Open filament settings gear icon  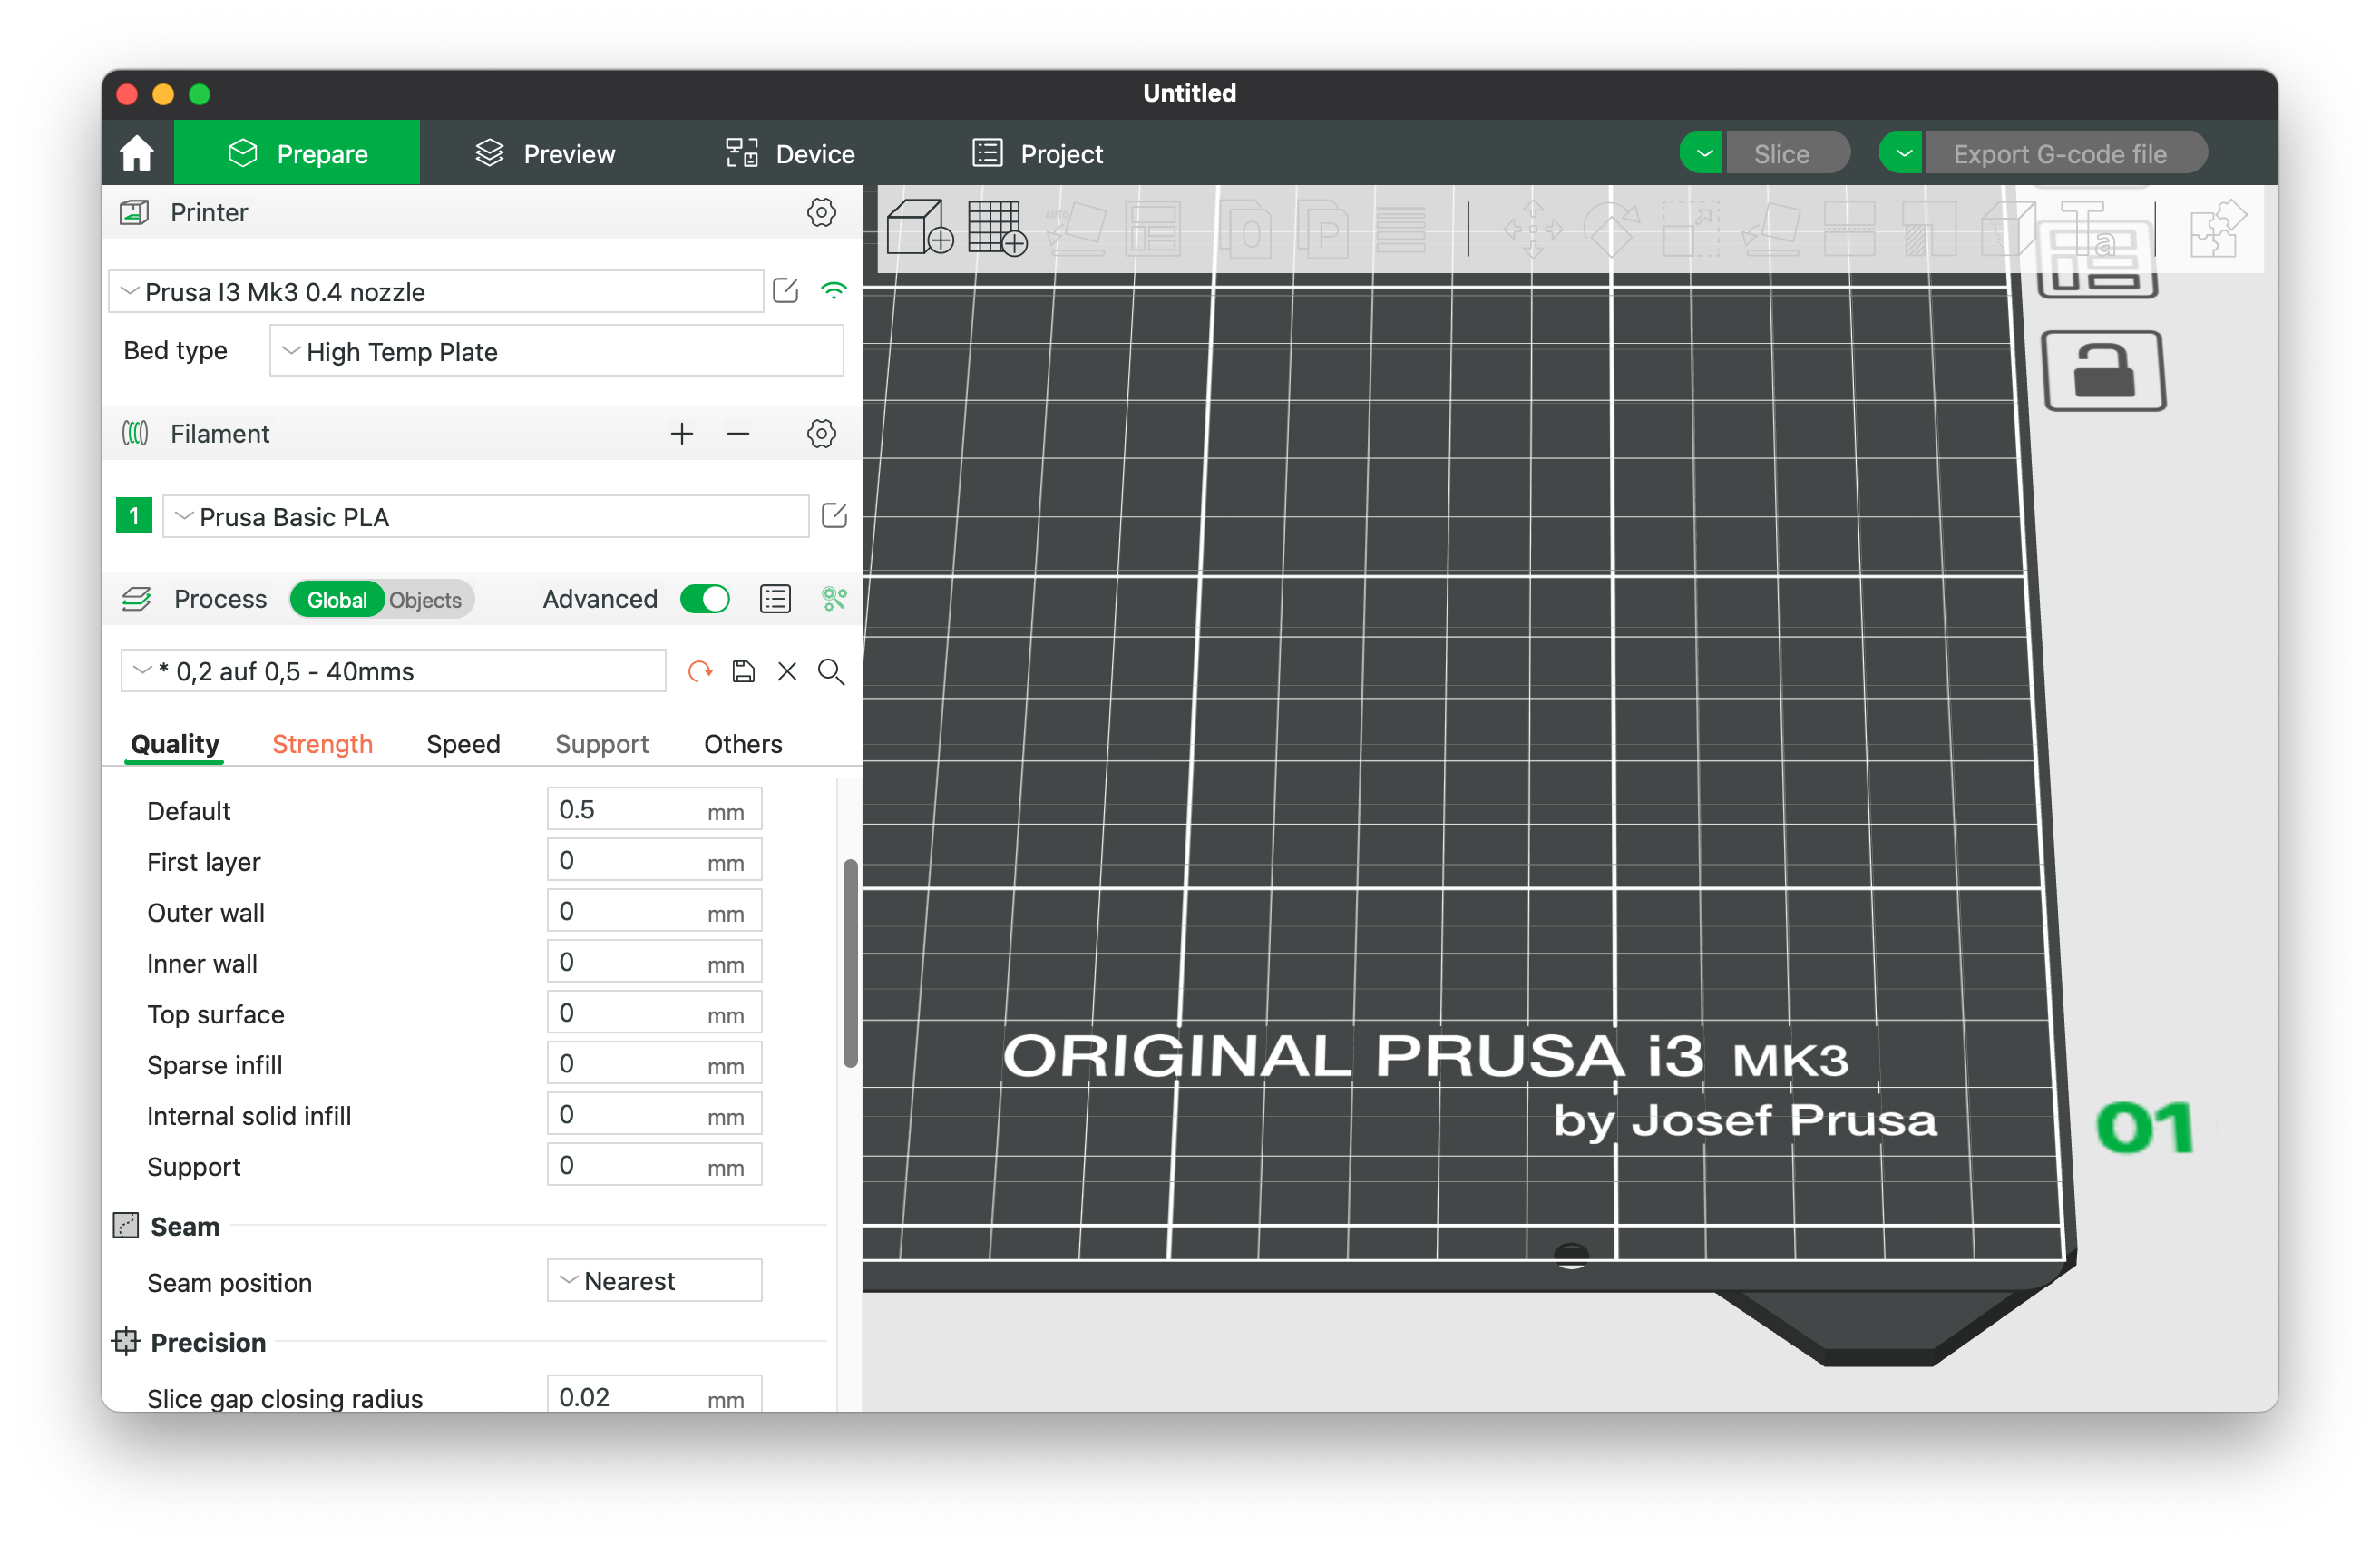click(821, 433)
